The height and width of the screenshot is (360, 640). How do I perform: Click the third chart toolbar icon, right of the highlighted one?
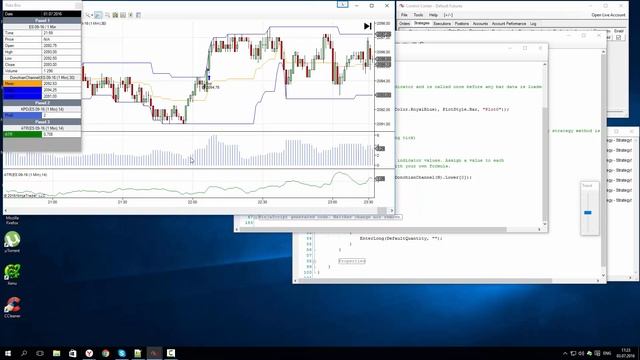tap(107, 15)
